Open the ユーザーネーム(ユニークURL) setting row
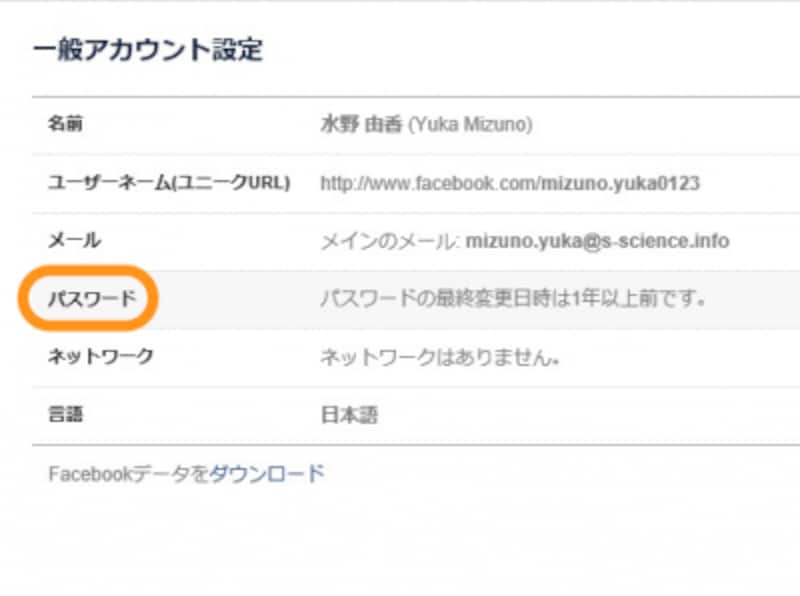 (168, 183)
